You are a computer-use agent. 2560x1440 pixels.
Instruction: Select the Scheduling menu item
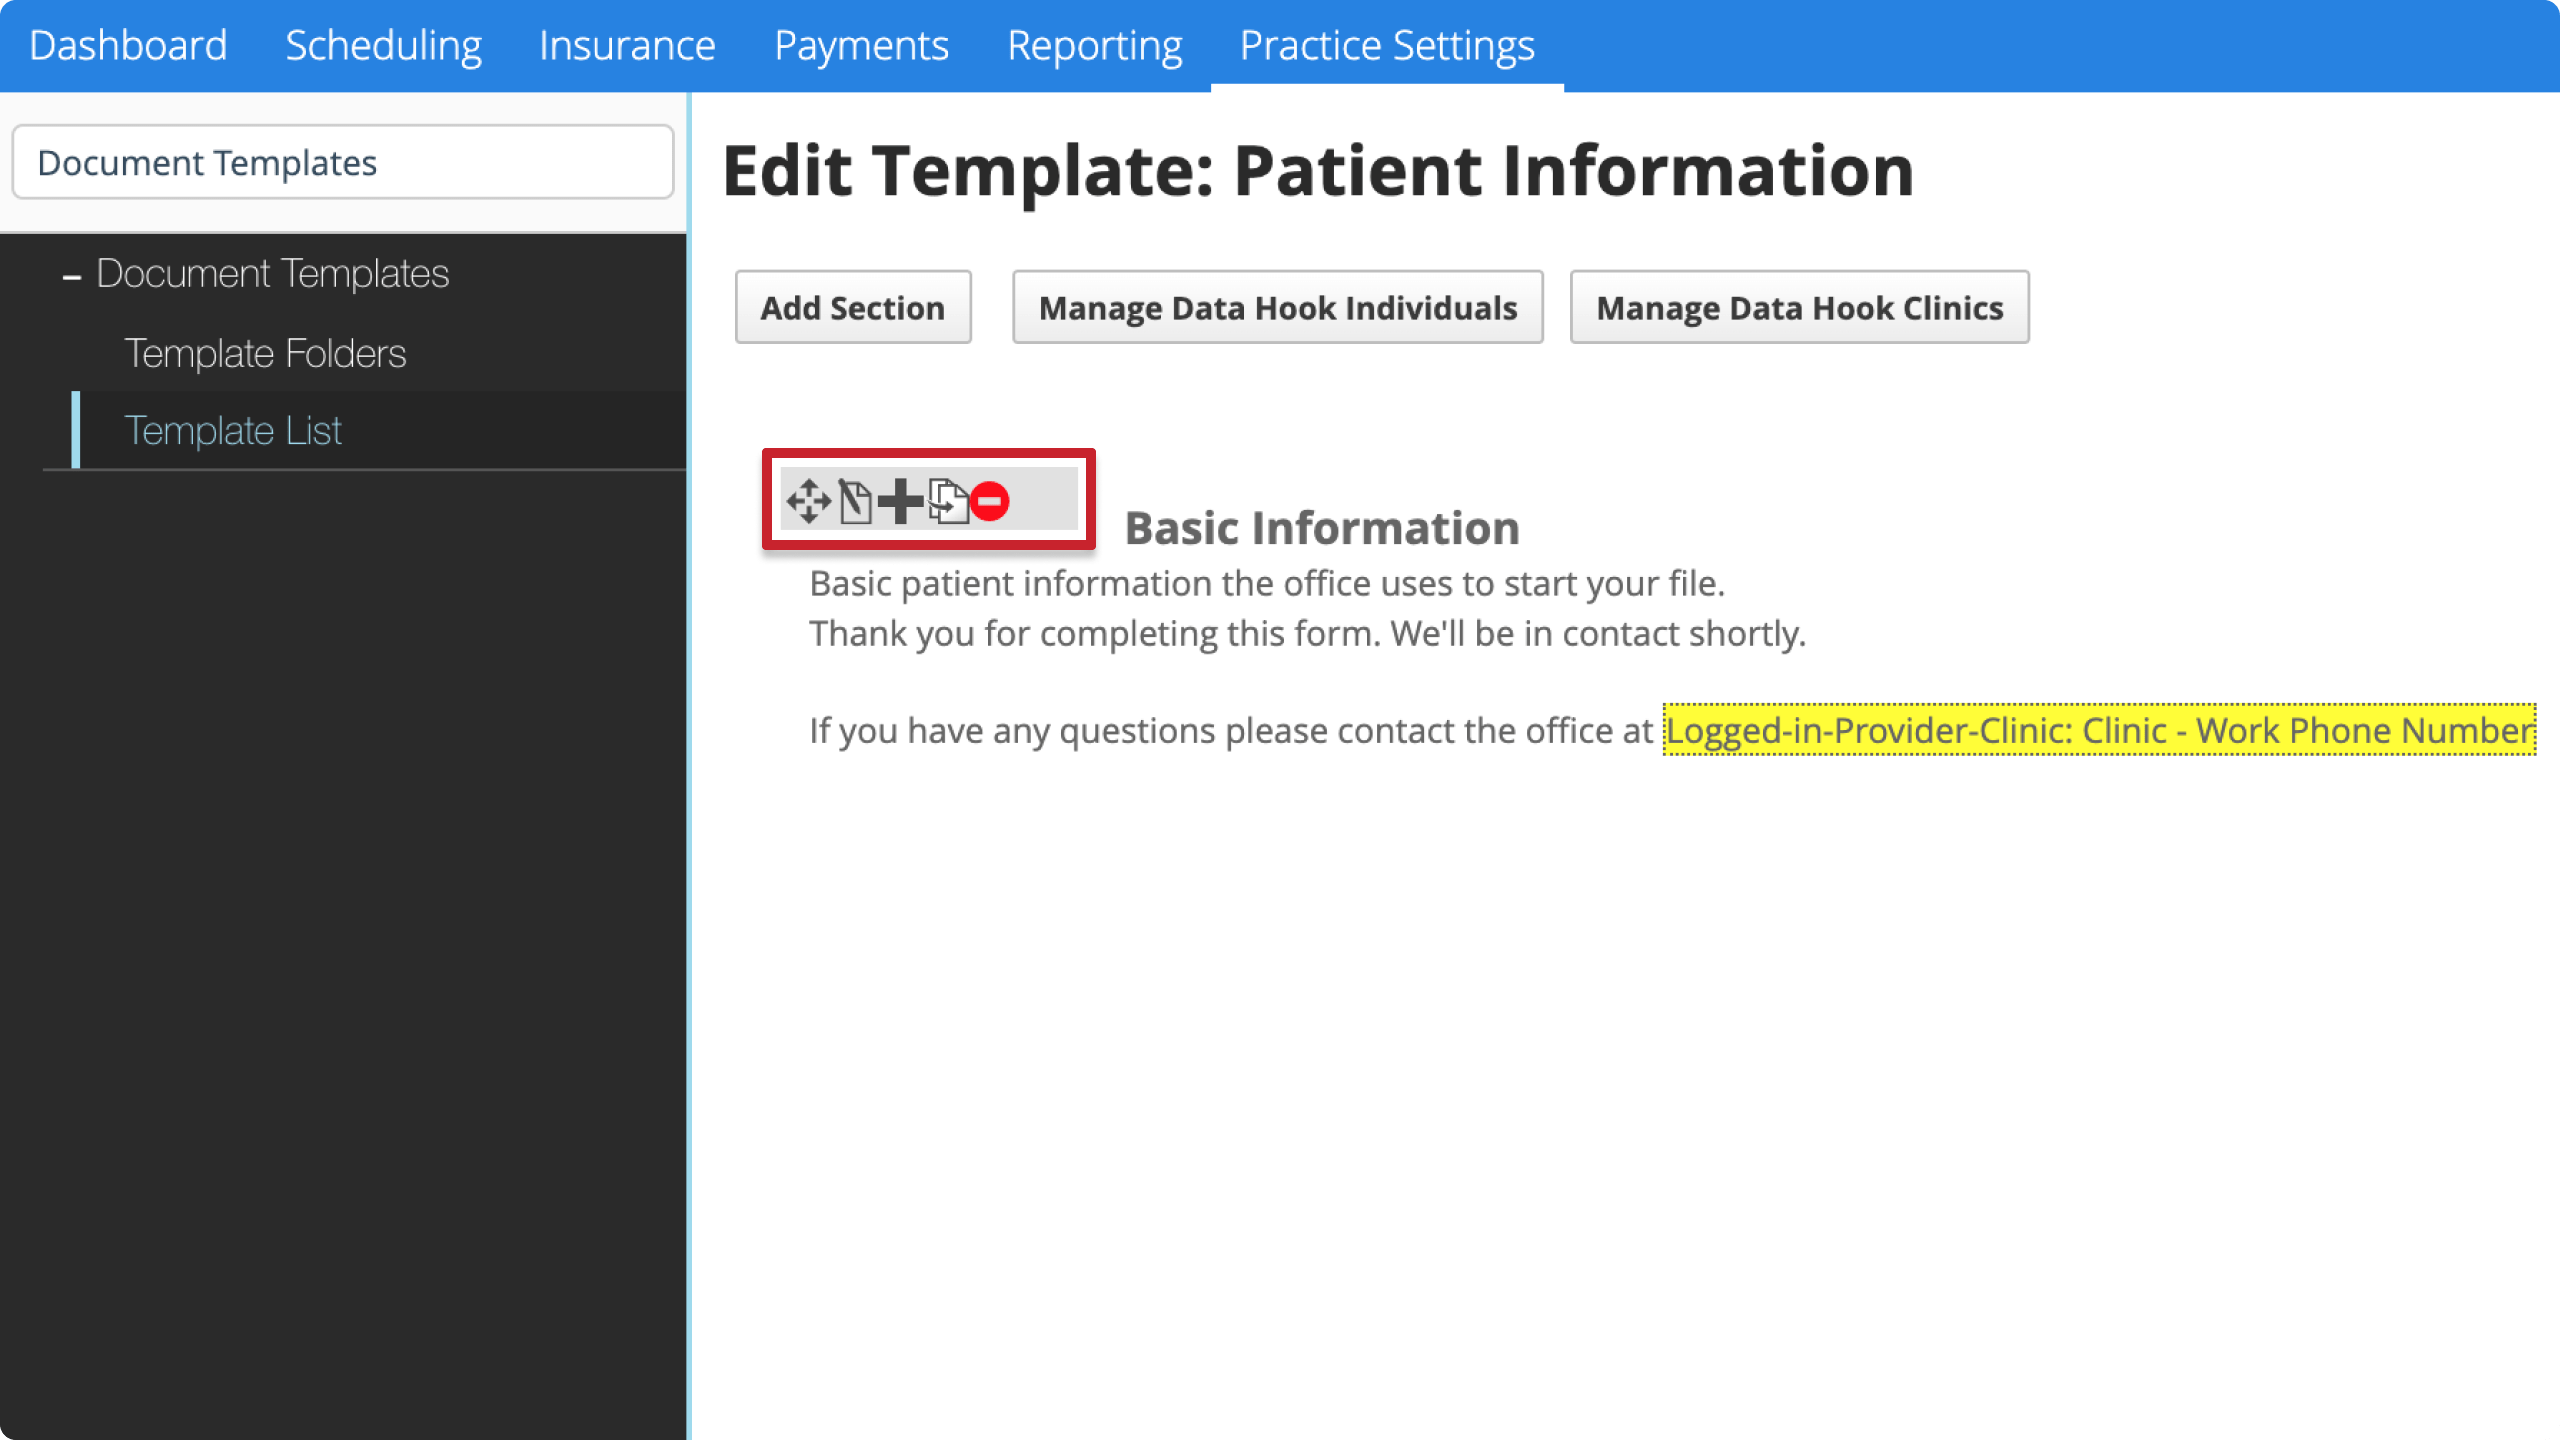[x=383, y=44]
